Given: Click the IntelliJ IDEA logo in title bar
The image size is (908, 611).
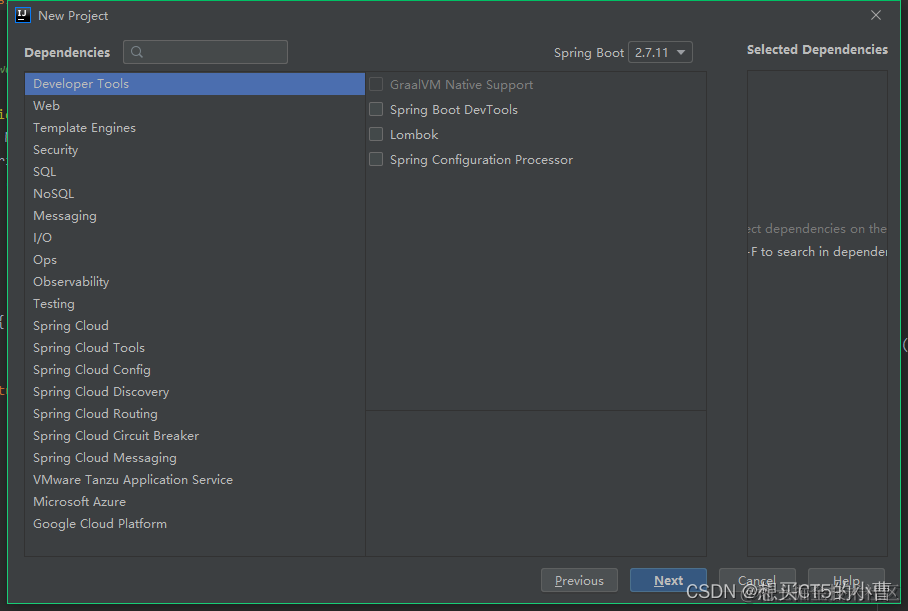Looking at the screenshot, I should (x=23, y=16).
